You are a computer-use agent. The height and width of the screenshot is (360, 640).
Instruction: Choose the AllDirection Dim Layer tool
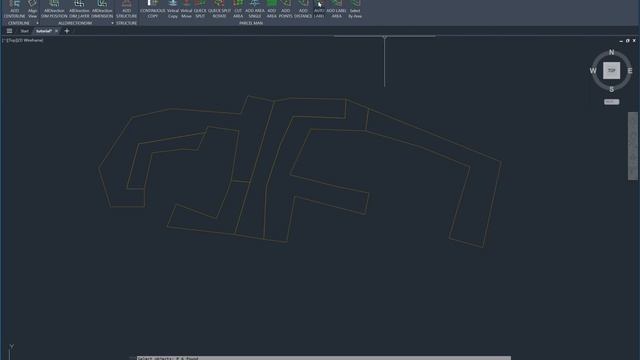79,9
